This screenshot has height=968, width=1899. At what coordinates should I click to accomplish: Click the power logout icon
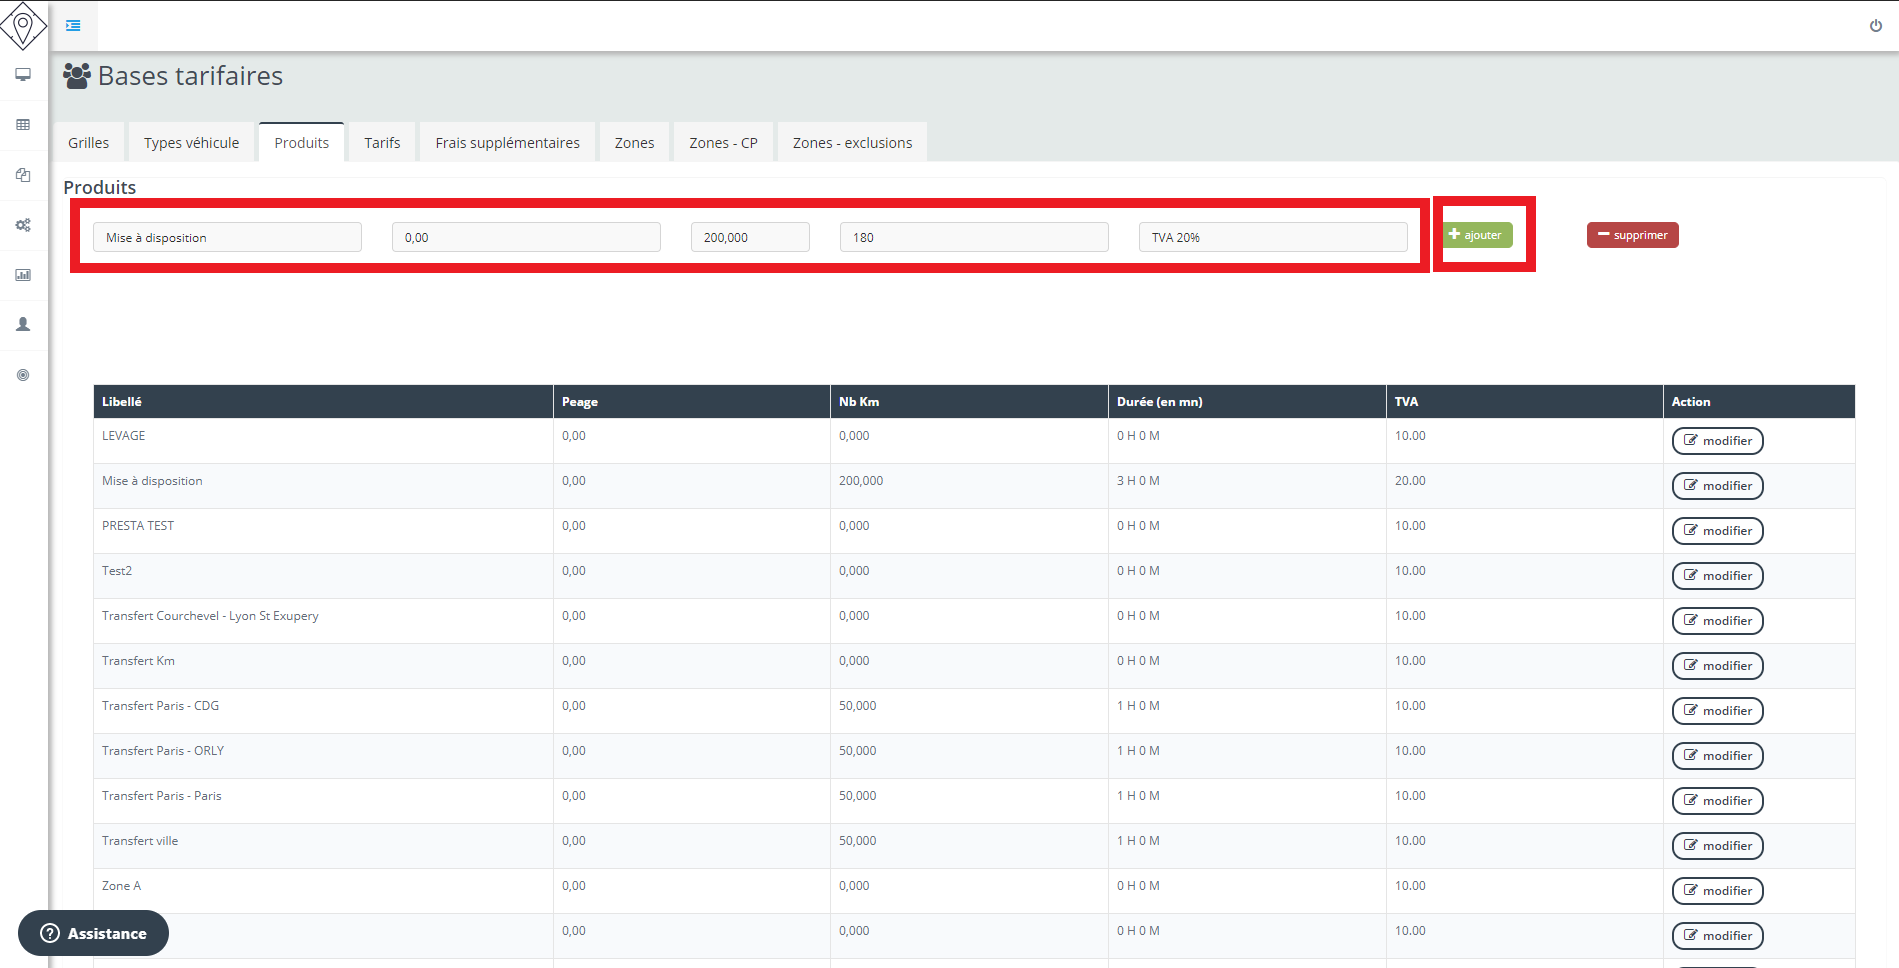click(x=1875, y=26)
